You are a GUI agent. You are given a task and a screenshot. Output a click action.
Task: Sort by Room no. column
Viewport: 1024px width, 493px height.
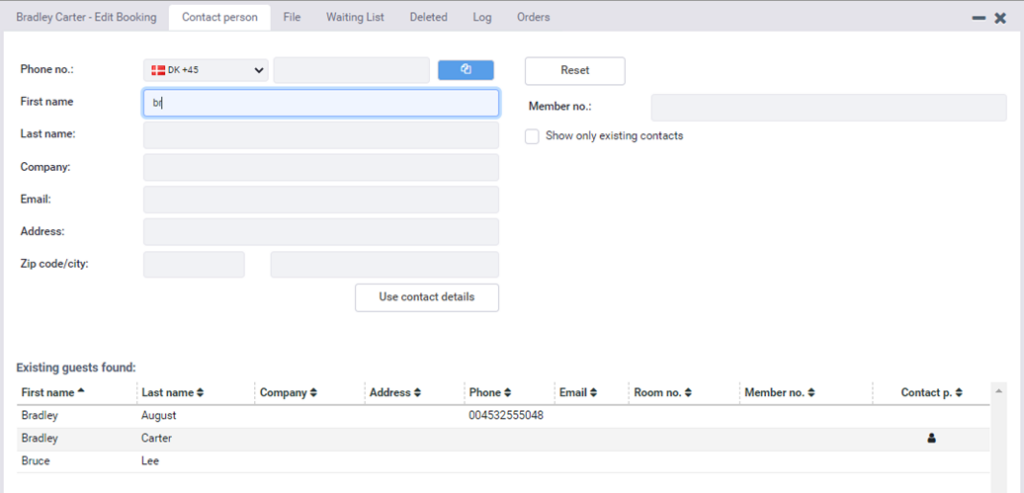tap(662, 392)
